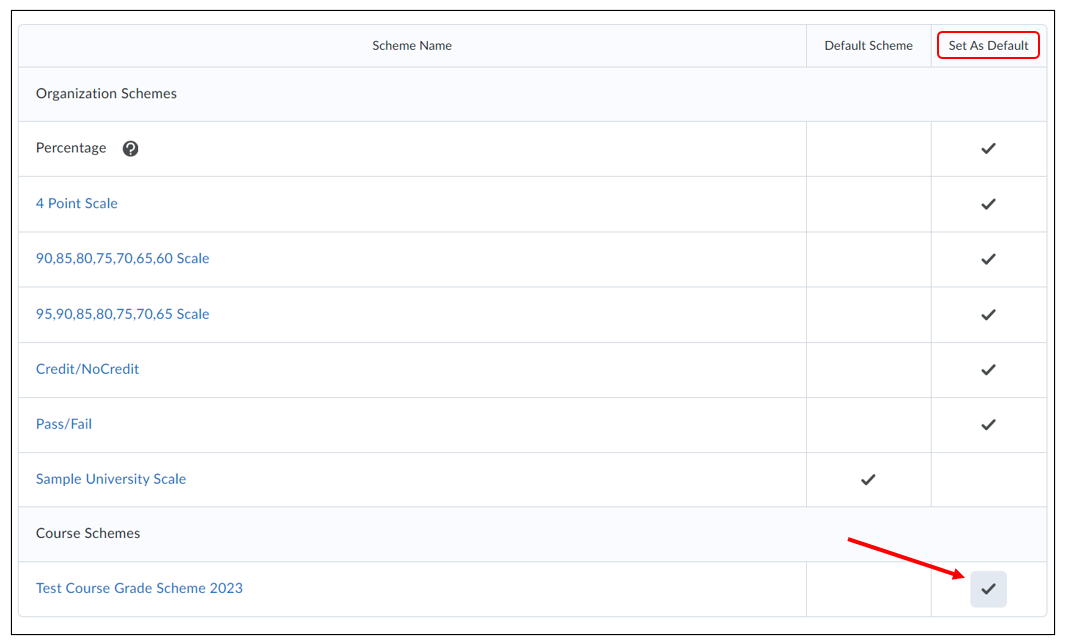Screen dimensions: 1065x644
Task: Open the 4 Point Scale scheme
Action: (x=77, y=203)
